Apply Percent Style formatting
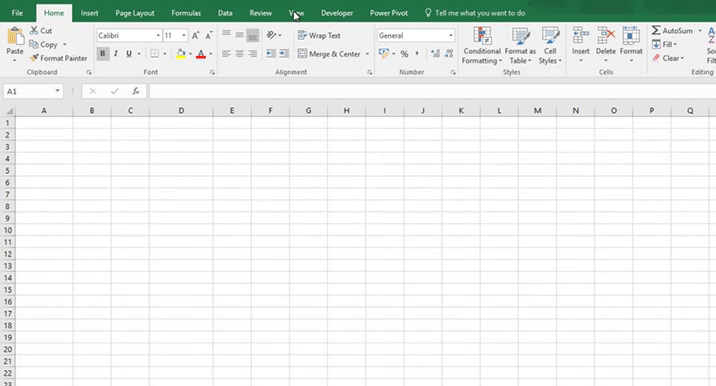 point(404,54)
